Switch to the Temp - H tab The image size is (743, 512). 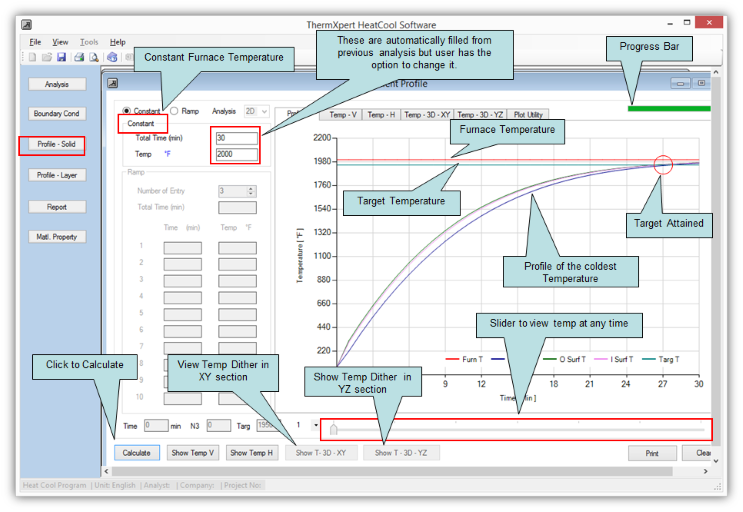381,115
